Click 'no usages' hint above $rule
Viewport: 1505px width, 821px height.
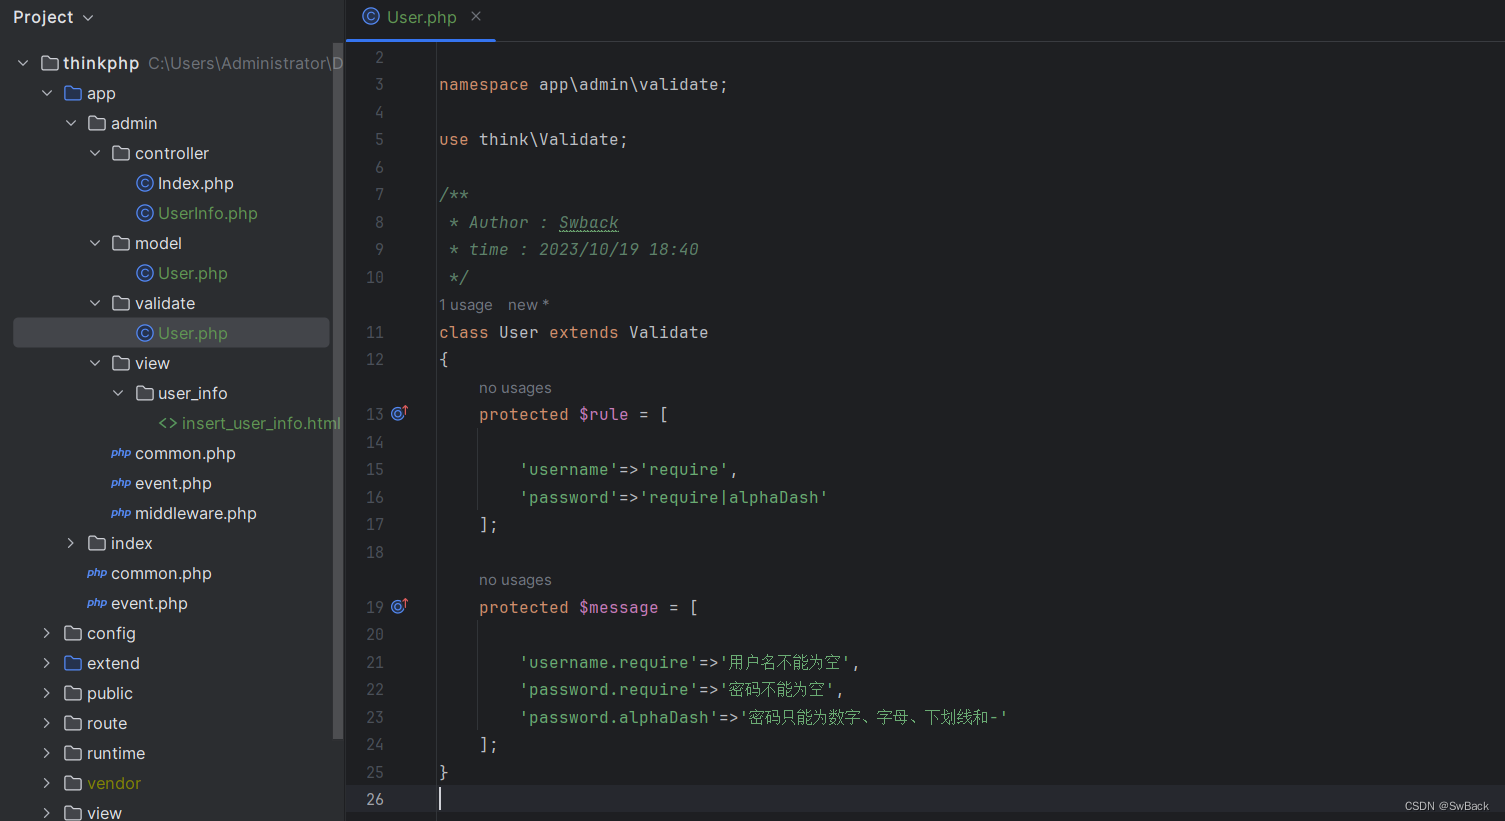(515, 388)
